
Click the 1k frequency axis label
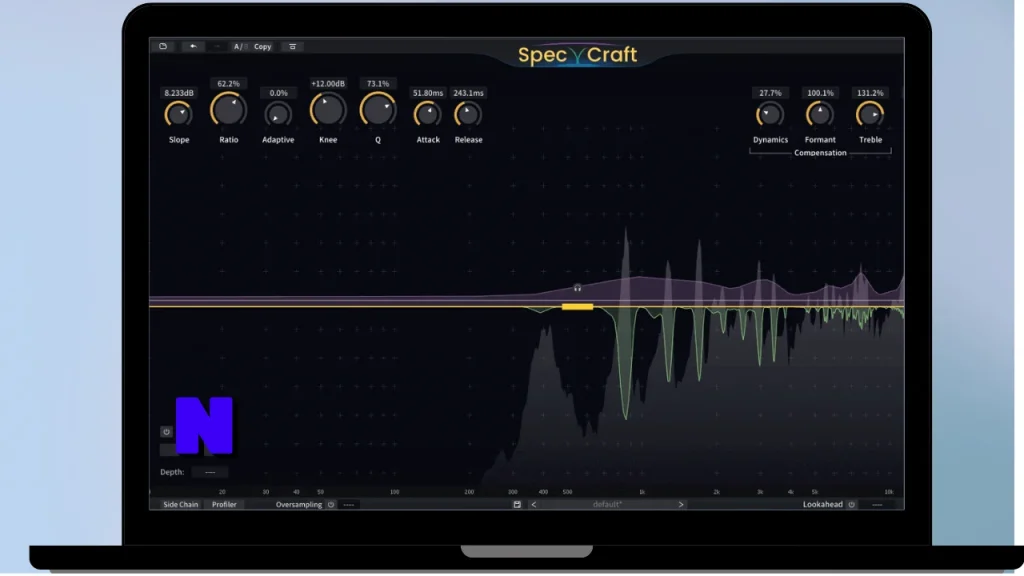tap(642, 492)
